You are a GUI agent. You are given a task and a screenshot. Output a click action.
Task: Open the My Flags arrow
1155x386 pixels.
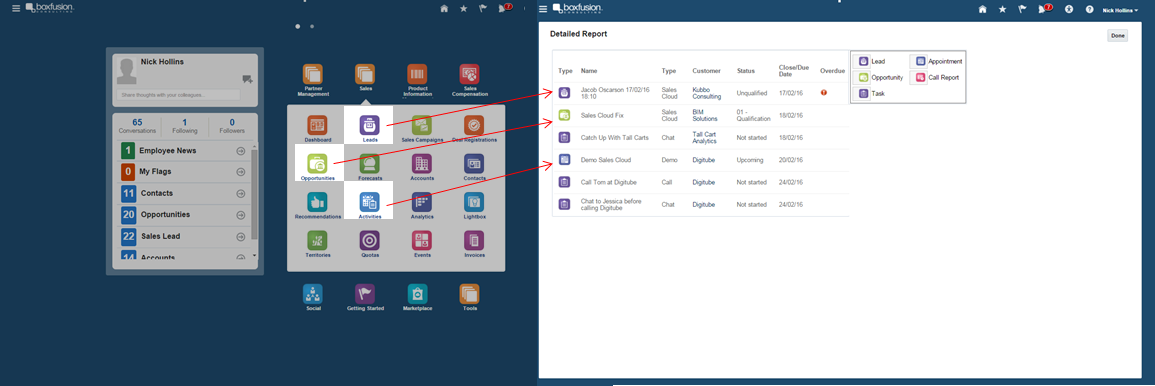point(240,172)
